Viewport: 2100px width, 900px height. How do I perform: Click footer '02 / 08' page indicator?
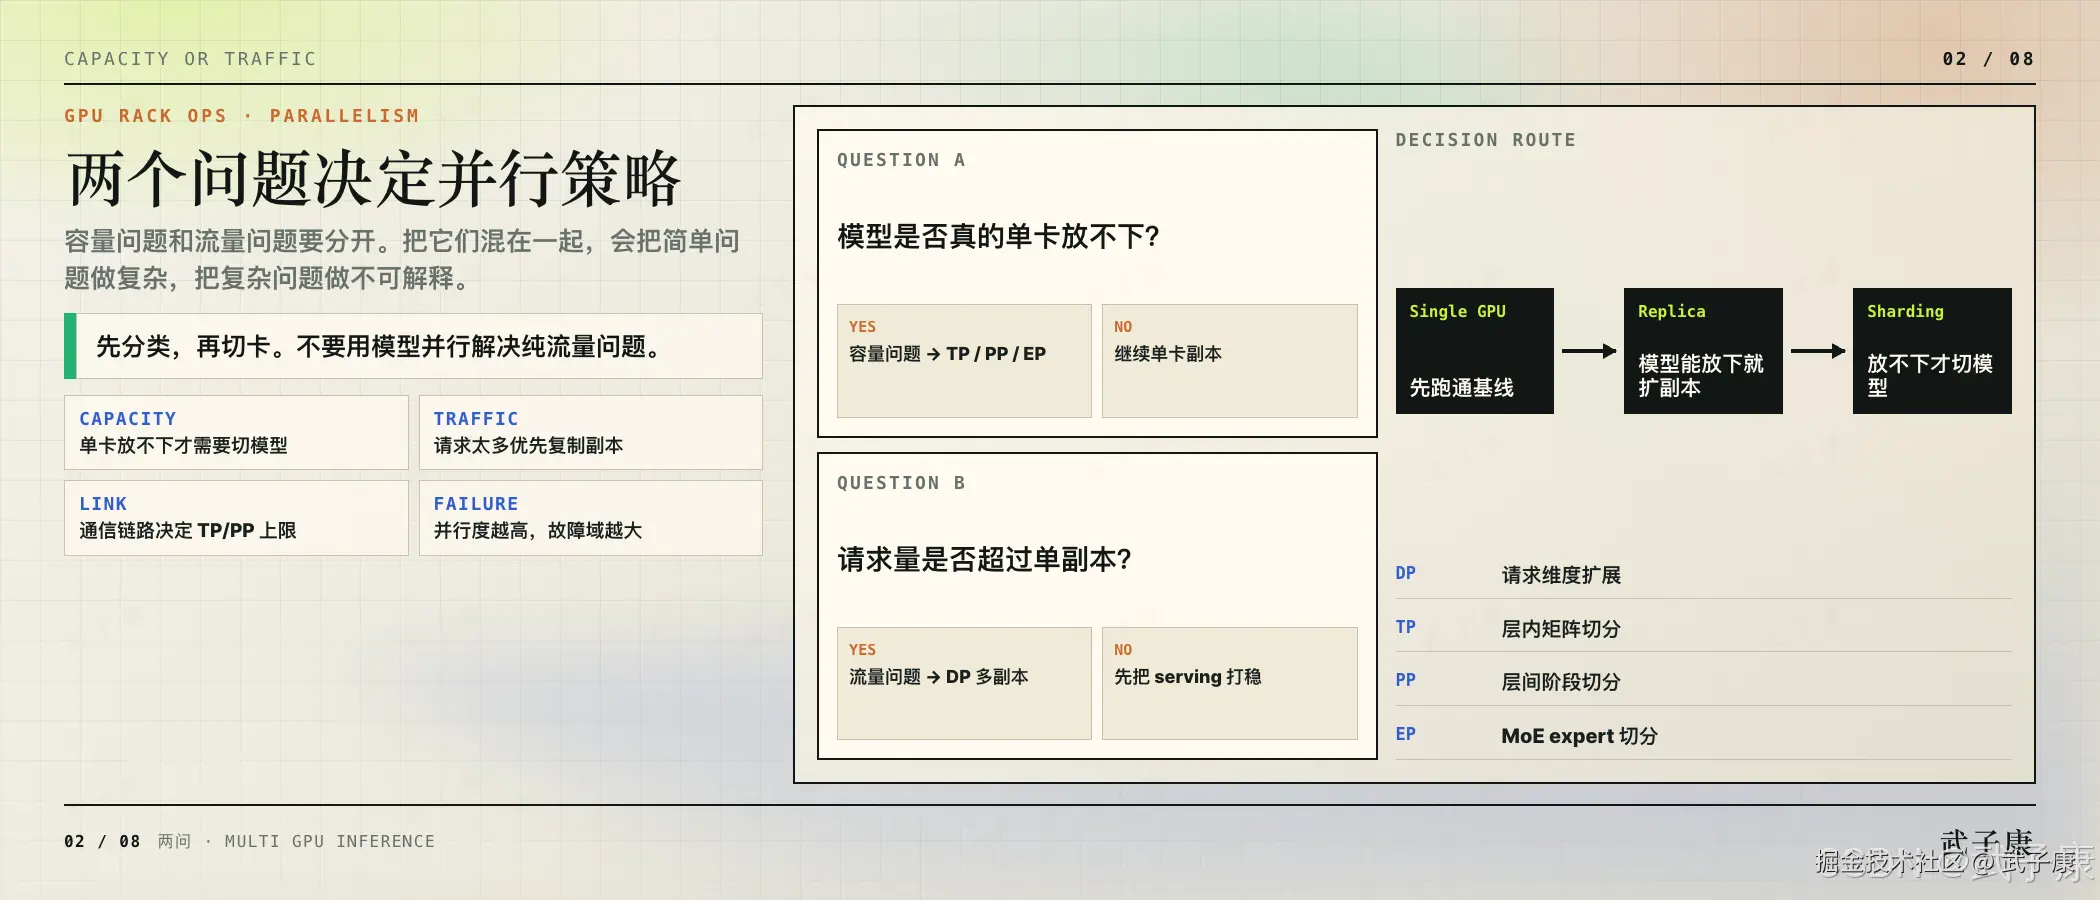[102, 842]
